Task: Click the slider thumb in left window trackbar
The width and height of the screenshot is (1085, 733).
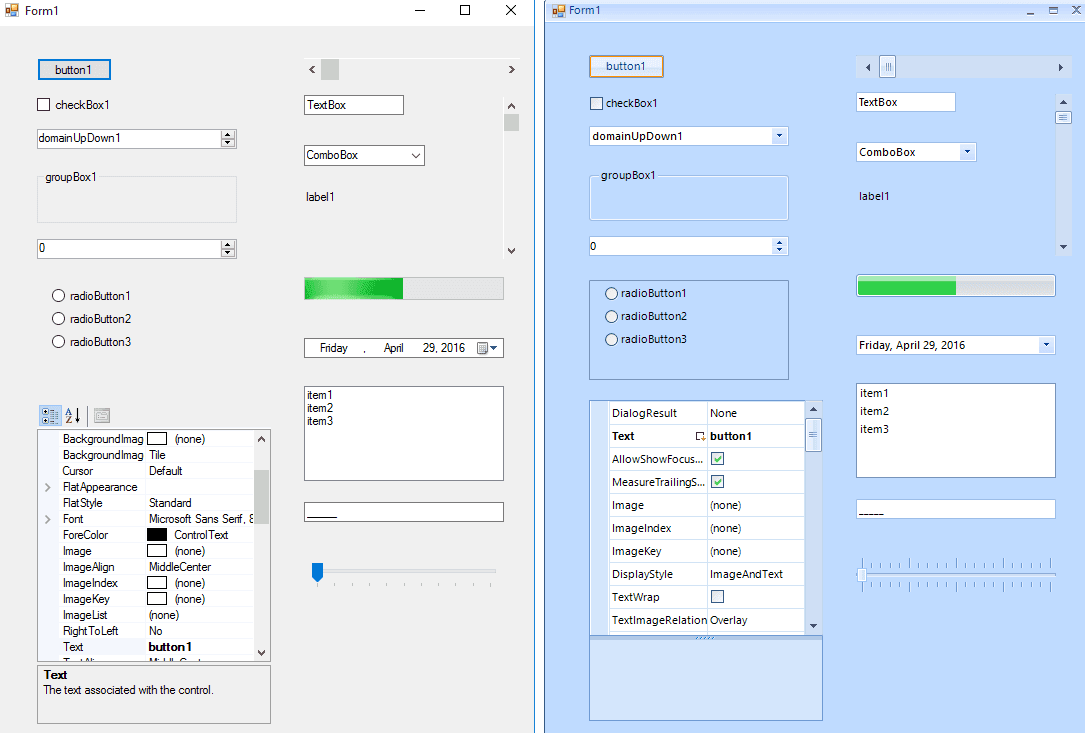Action: coord(318,572)
